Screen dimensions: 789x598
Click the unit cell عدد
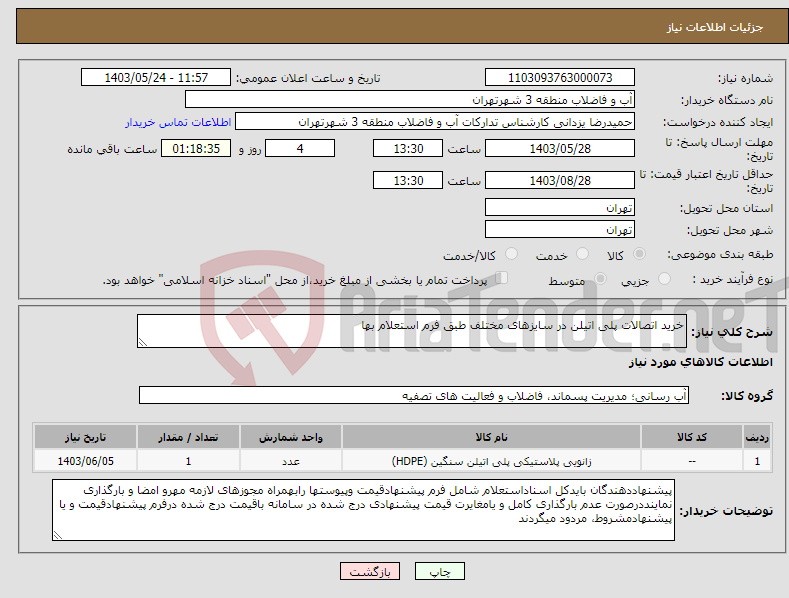click(x=290, y=461)
